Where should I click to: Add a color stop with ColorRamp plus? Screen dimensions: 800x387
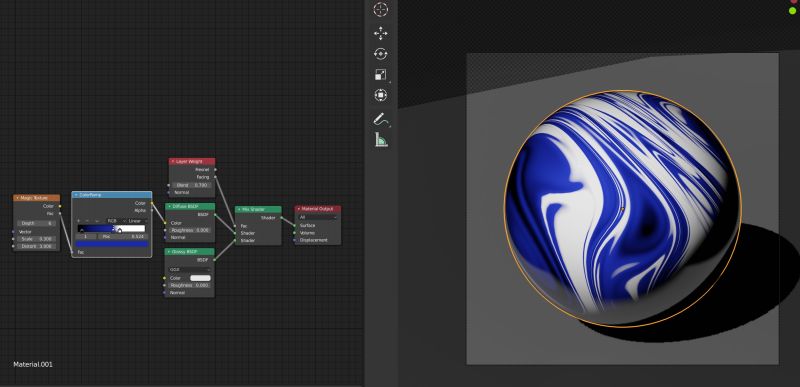79,221
